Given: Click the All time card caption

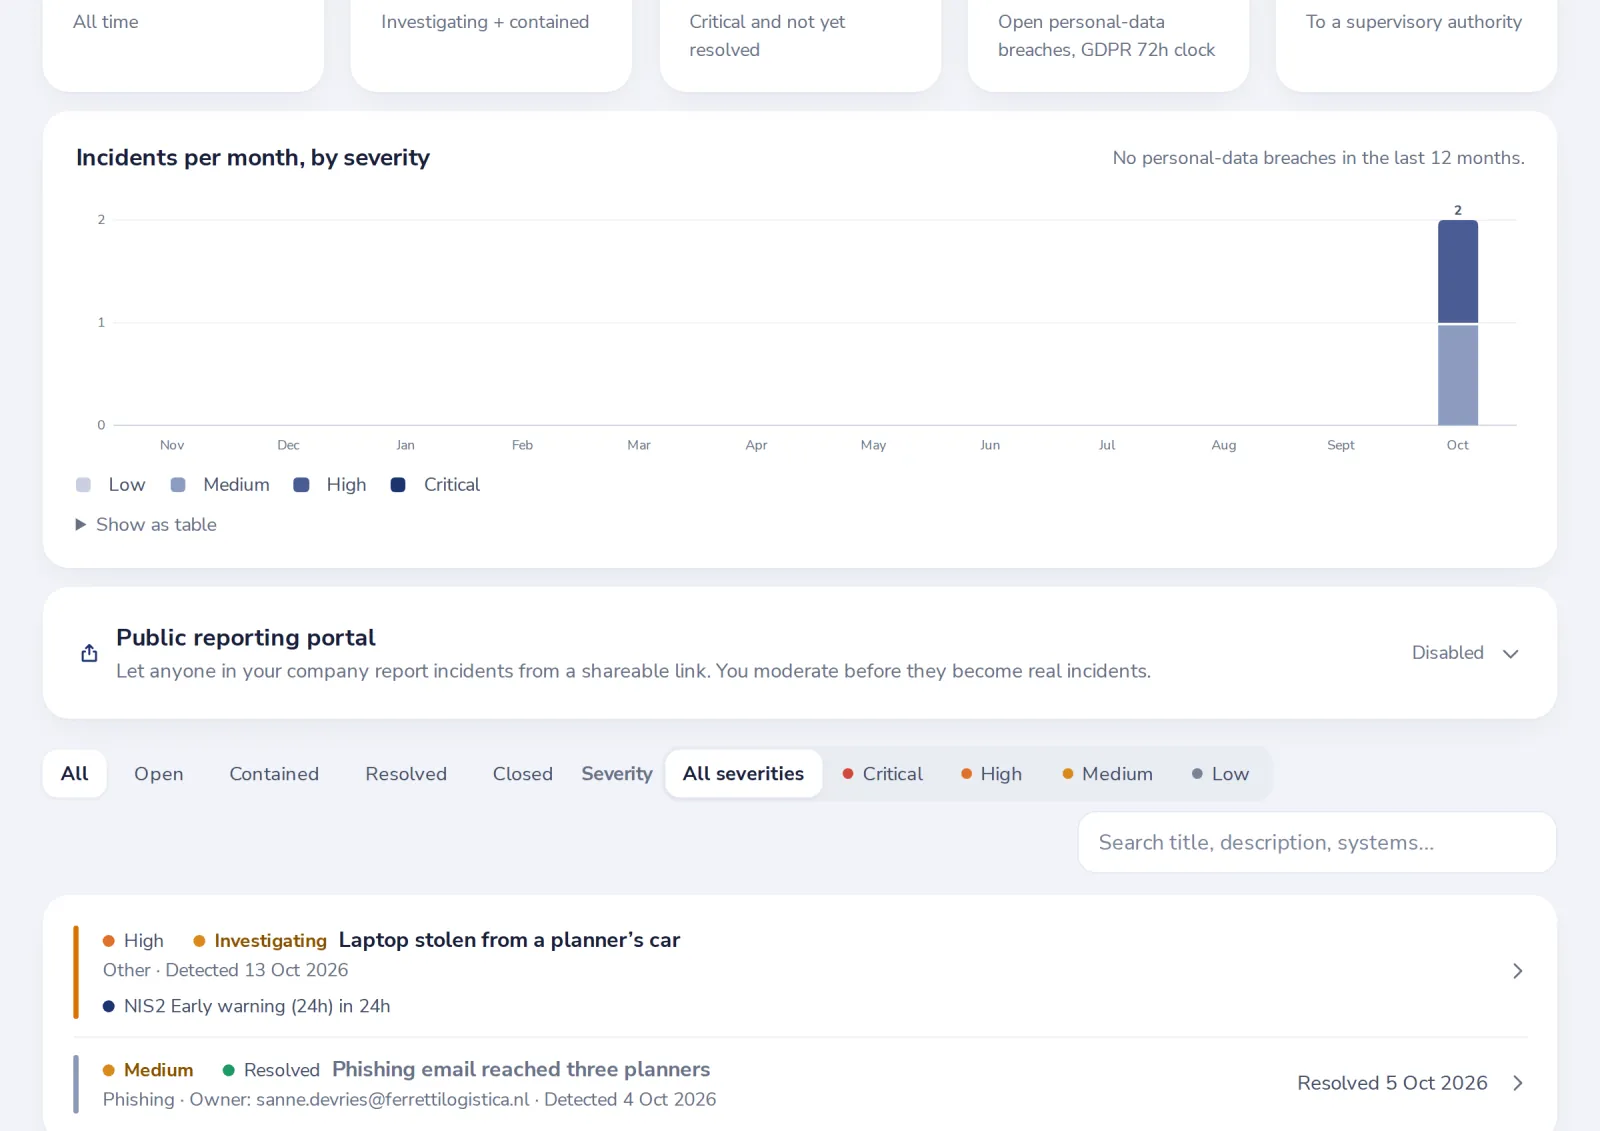Looking at the screenshot, I should [x=106, y=22].
